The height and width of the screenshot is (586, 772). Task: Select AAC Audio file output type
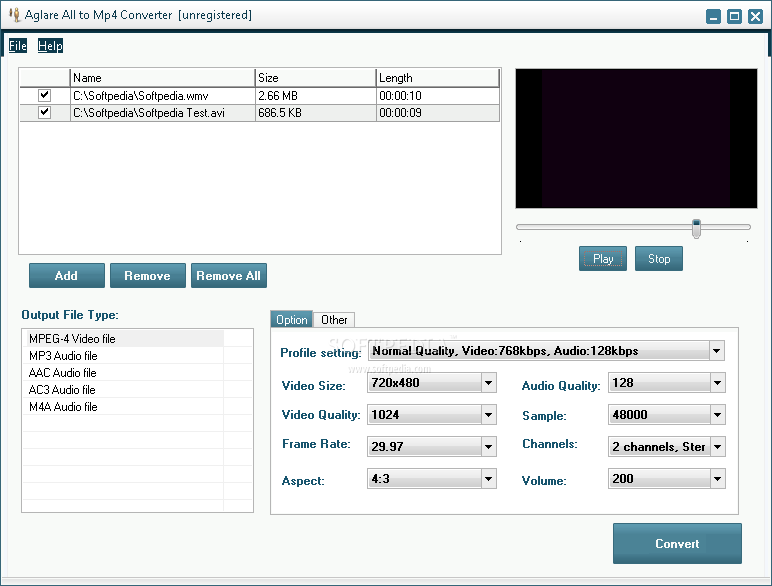click(x=123, y=373)
